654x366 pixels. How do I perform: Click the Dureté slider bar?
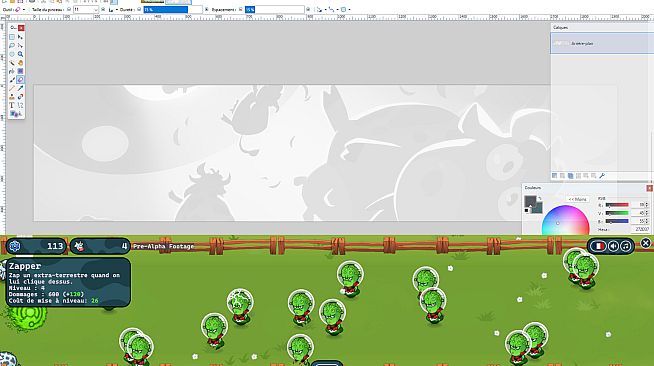(x=173, y=9)
